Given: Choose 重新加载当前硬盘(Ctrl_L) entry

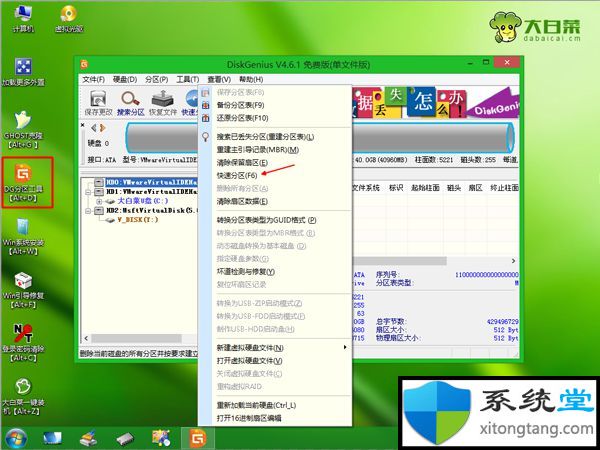Looking at the screenshot, I should [x=275, y=405].
